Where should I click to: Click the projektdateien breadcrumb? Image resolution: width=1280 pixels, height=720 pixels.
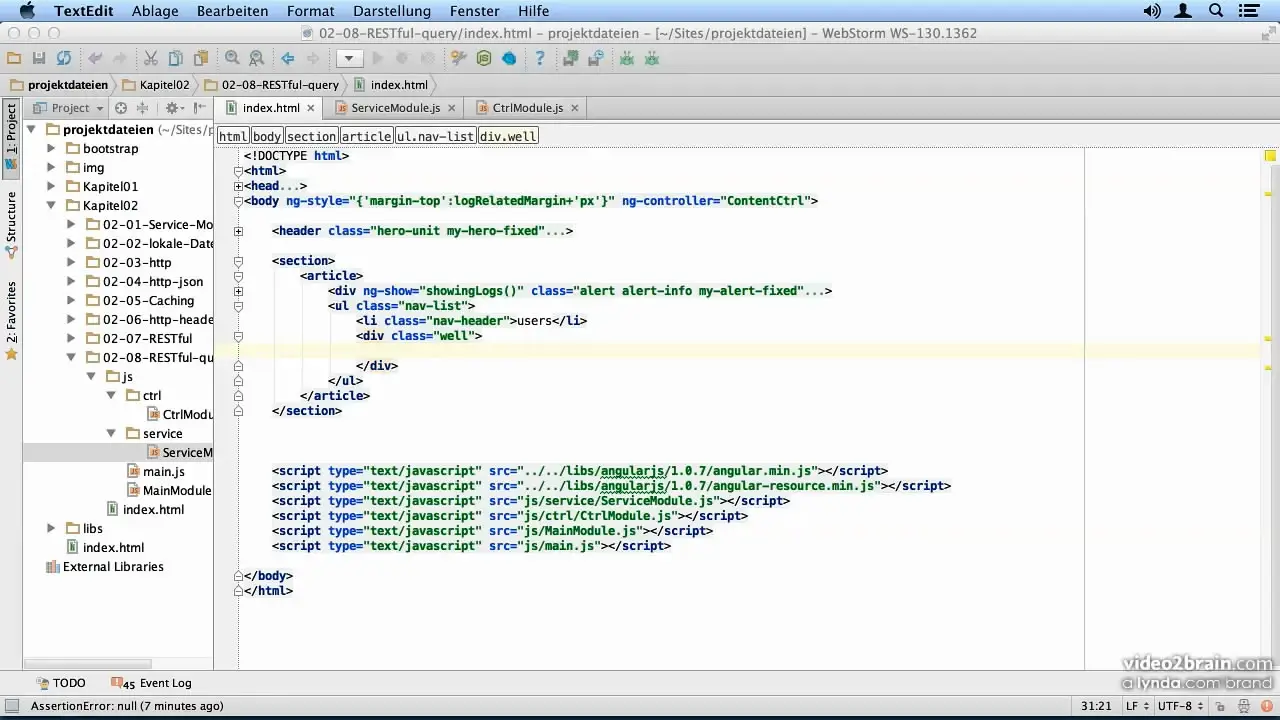60,85
